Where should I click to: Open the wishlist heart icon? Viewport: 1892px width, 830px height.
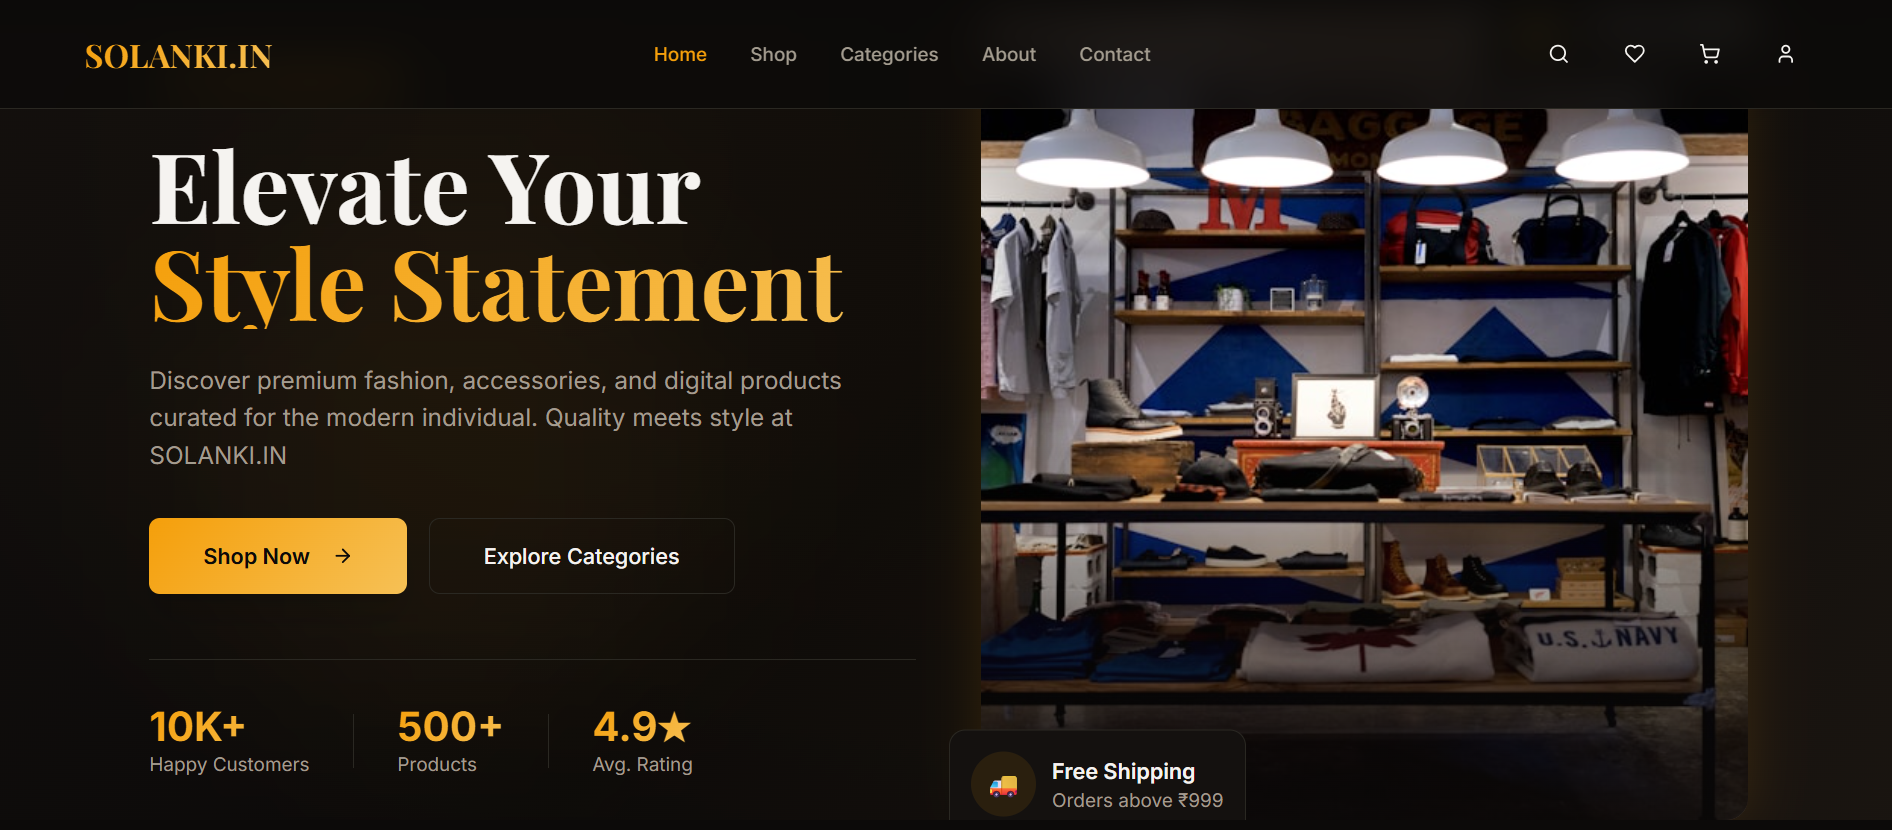pyautogui.click(x=1634, y=54)
